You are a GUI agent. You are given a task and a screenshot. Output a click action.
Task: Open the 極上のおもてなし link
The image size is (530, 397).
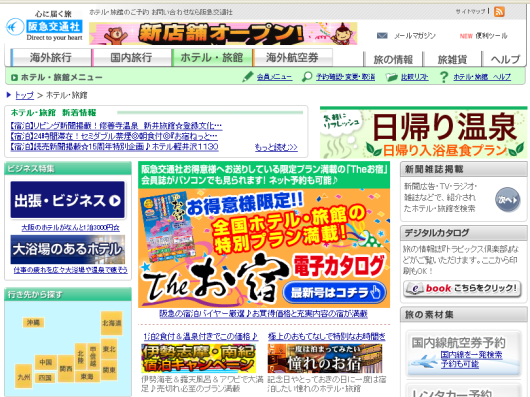pos(327,337)
